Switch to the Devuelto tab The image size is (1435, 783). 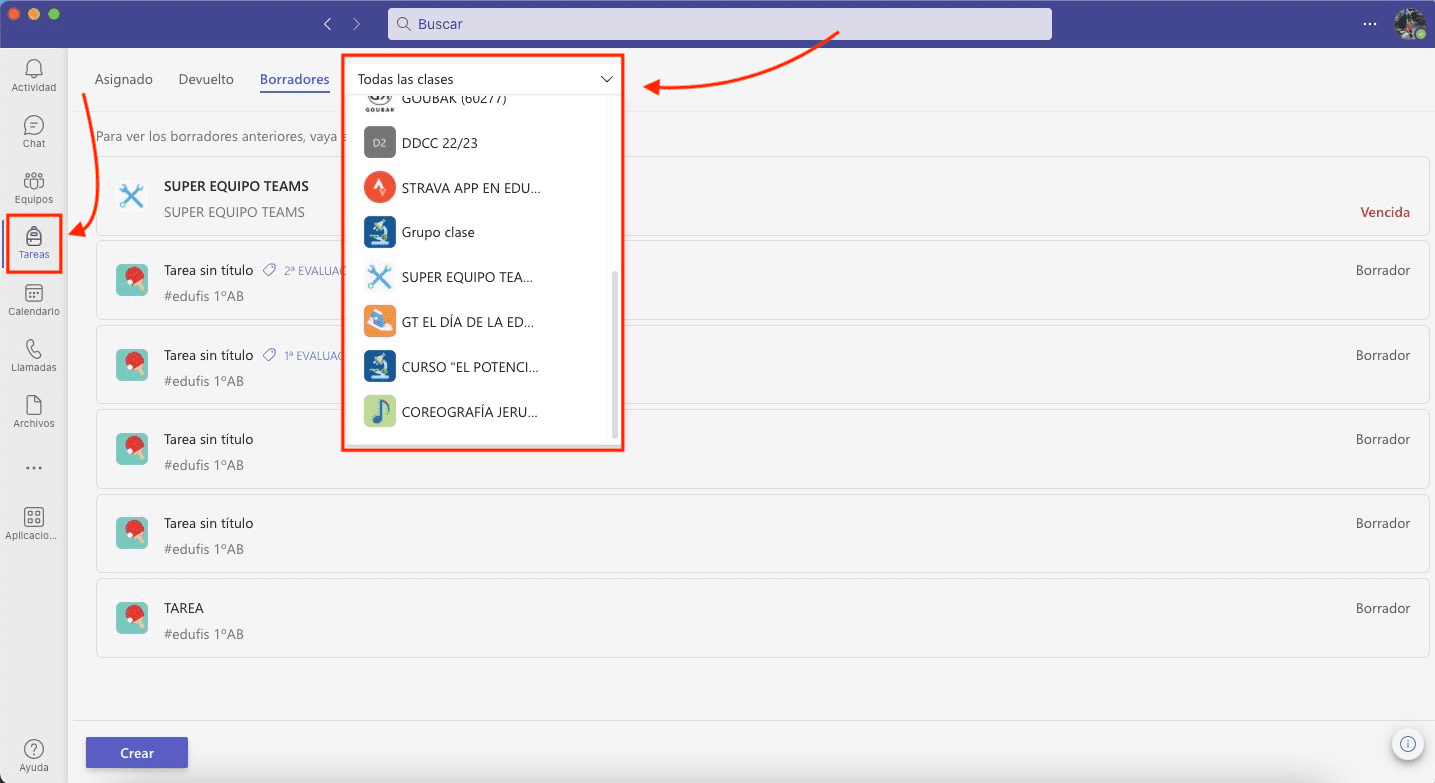point(206,79)
